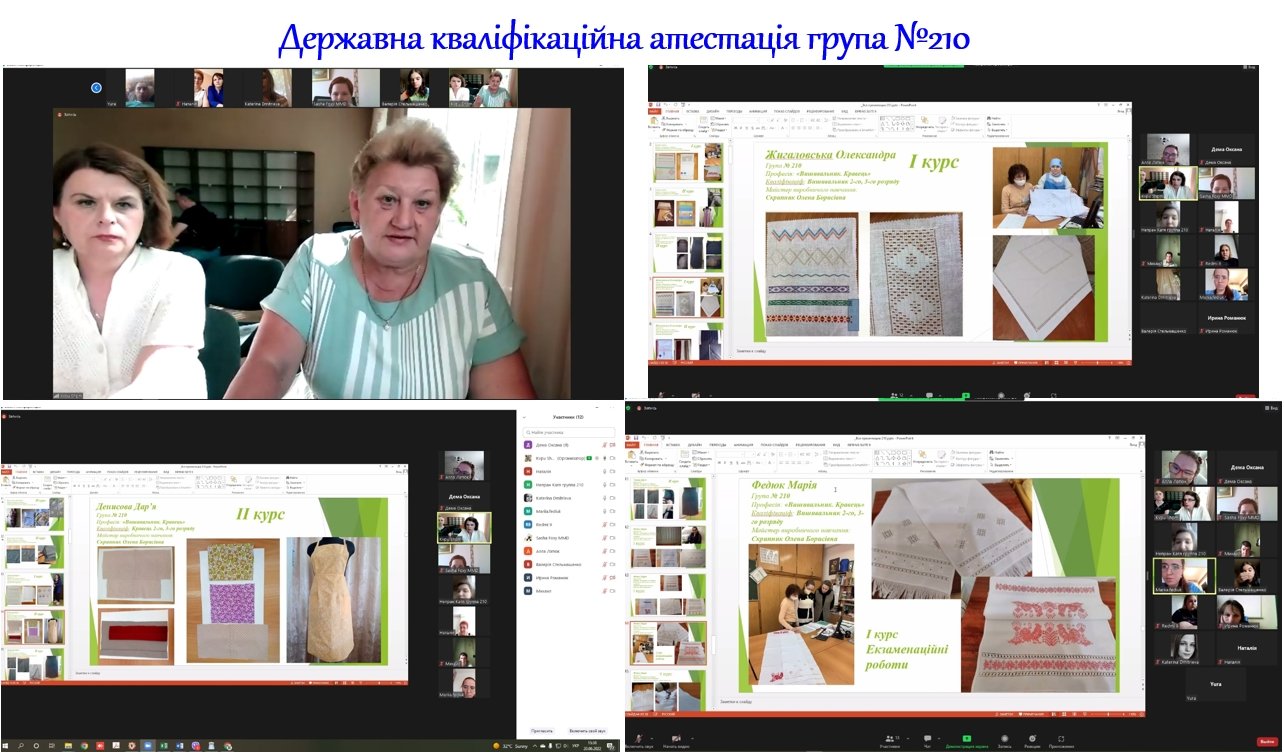The height and width of the screenshot is (752, 1284).
Task: Click the search participants field
Action: pos(568,432)
